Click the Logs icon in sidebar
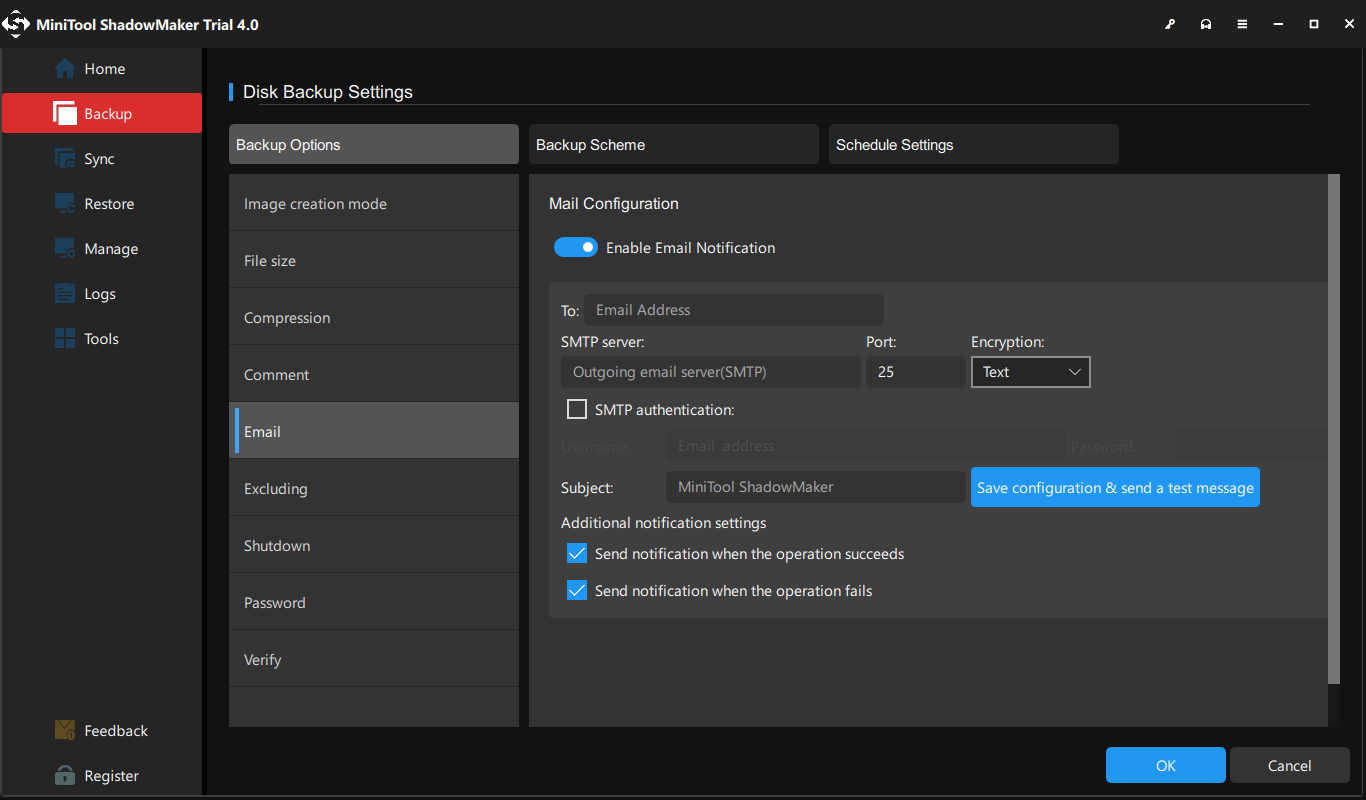The width and height of the screenshot is (1366, 800). point(65,294)
